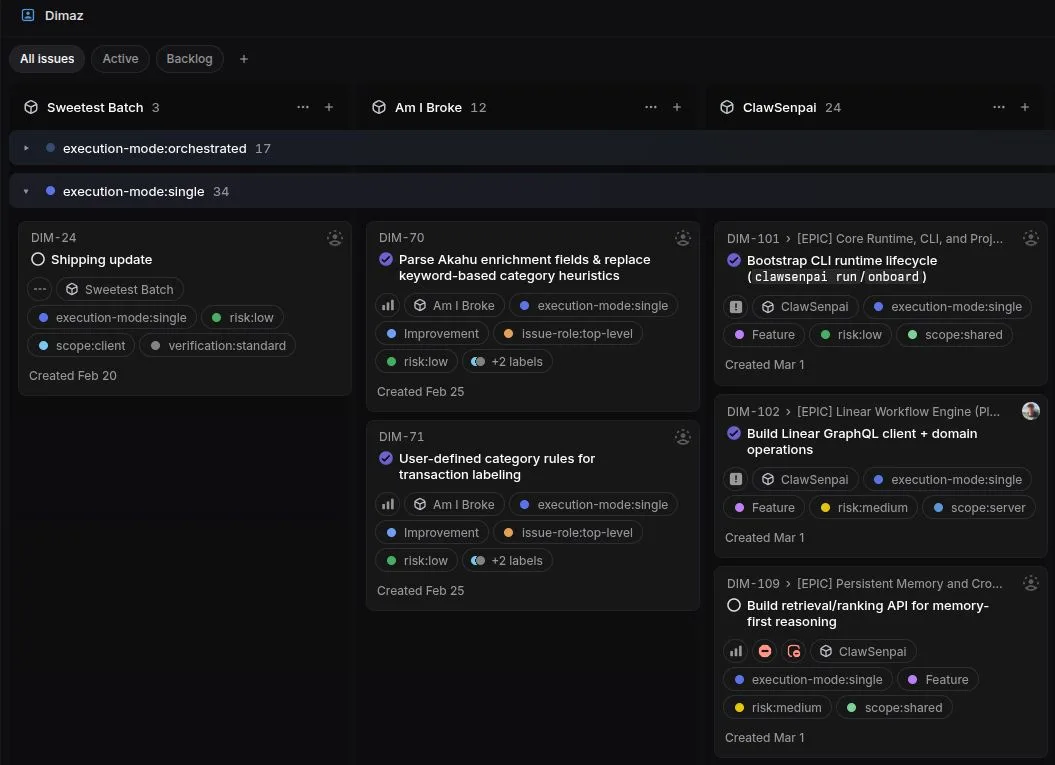Screen dimensions: 1055x765
Task: Click Feature label on DIM-109 card
Action: pos(938,680)
